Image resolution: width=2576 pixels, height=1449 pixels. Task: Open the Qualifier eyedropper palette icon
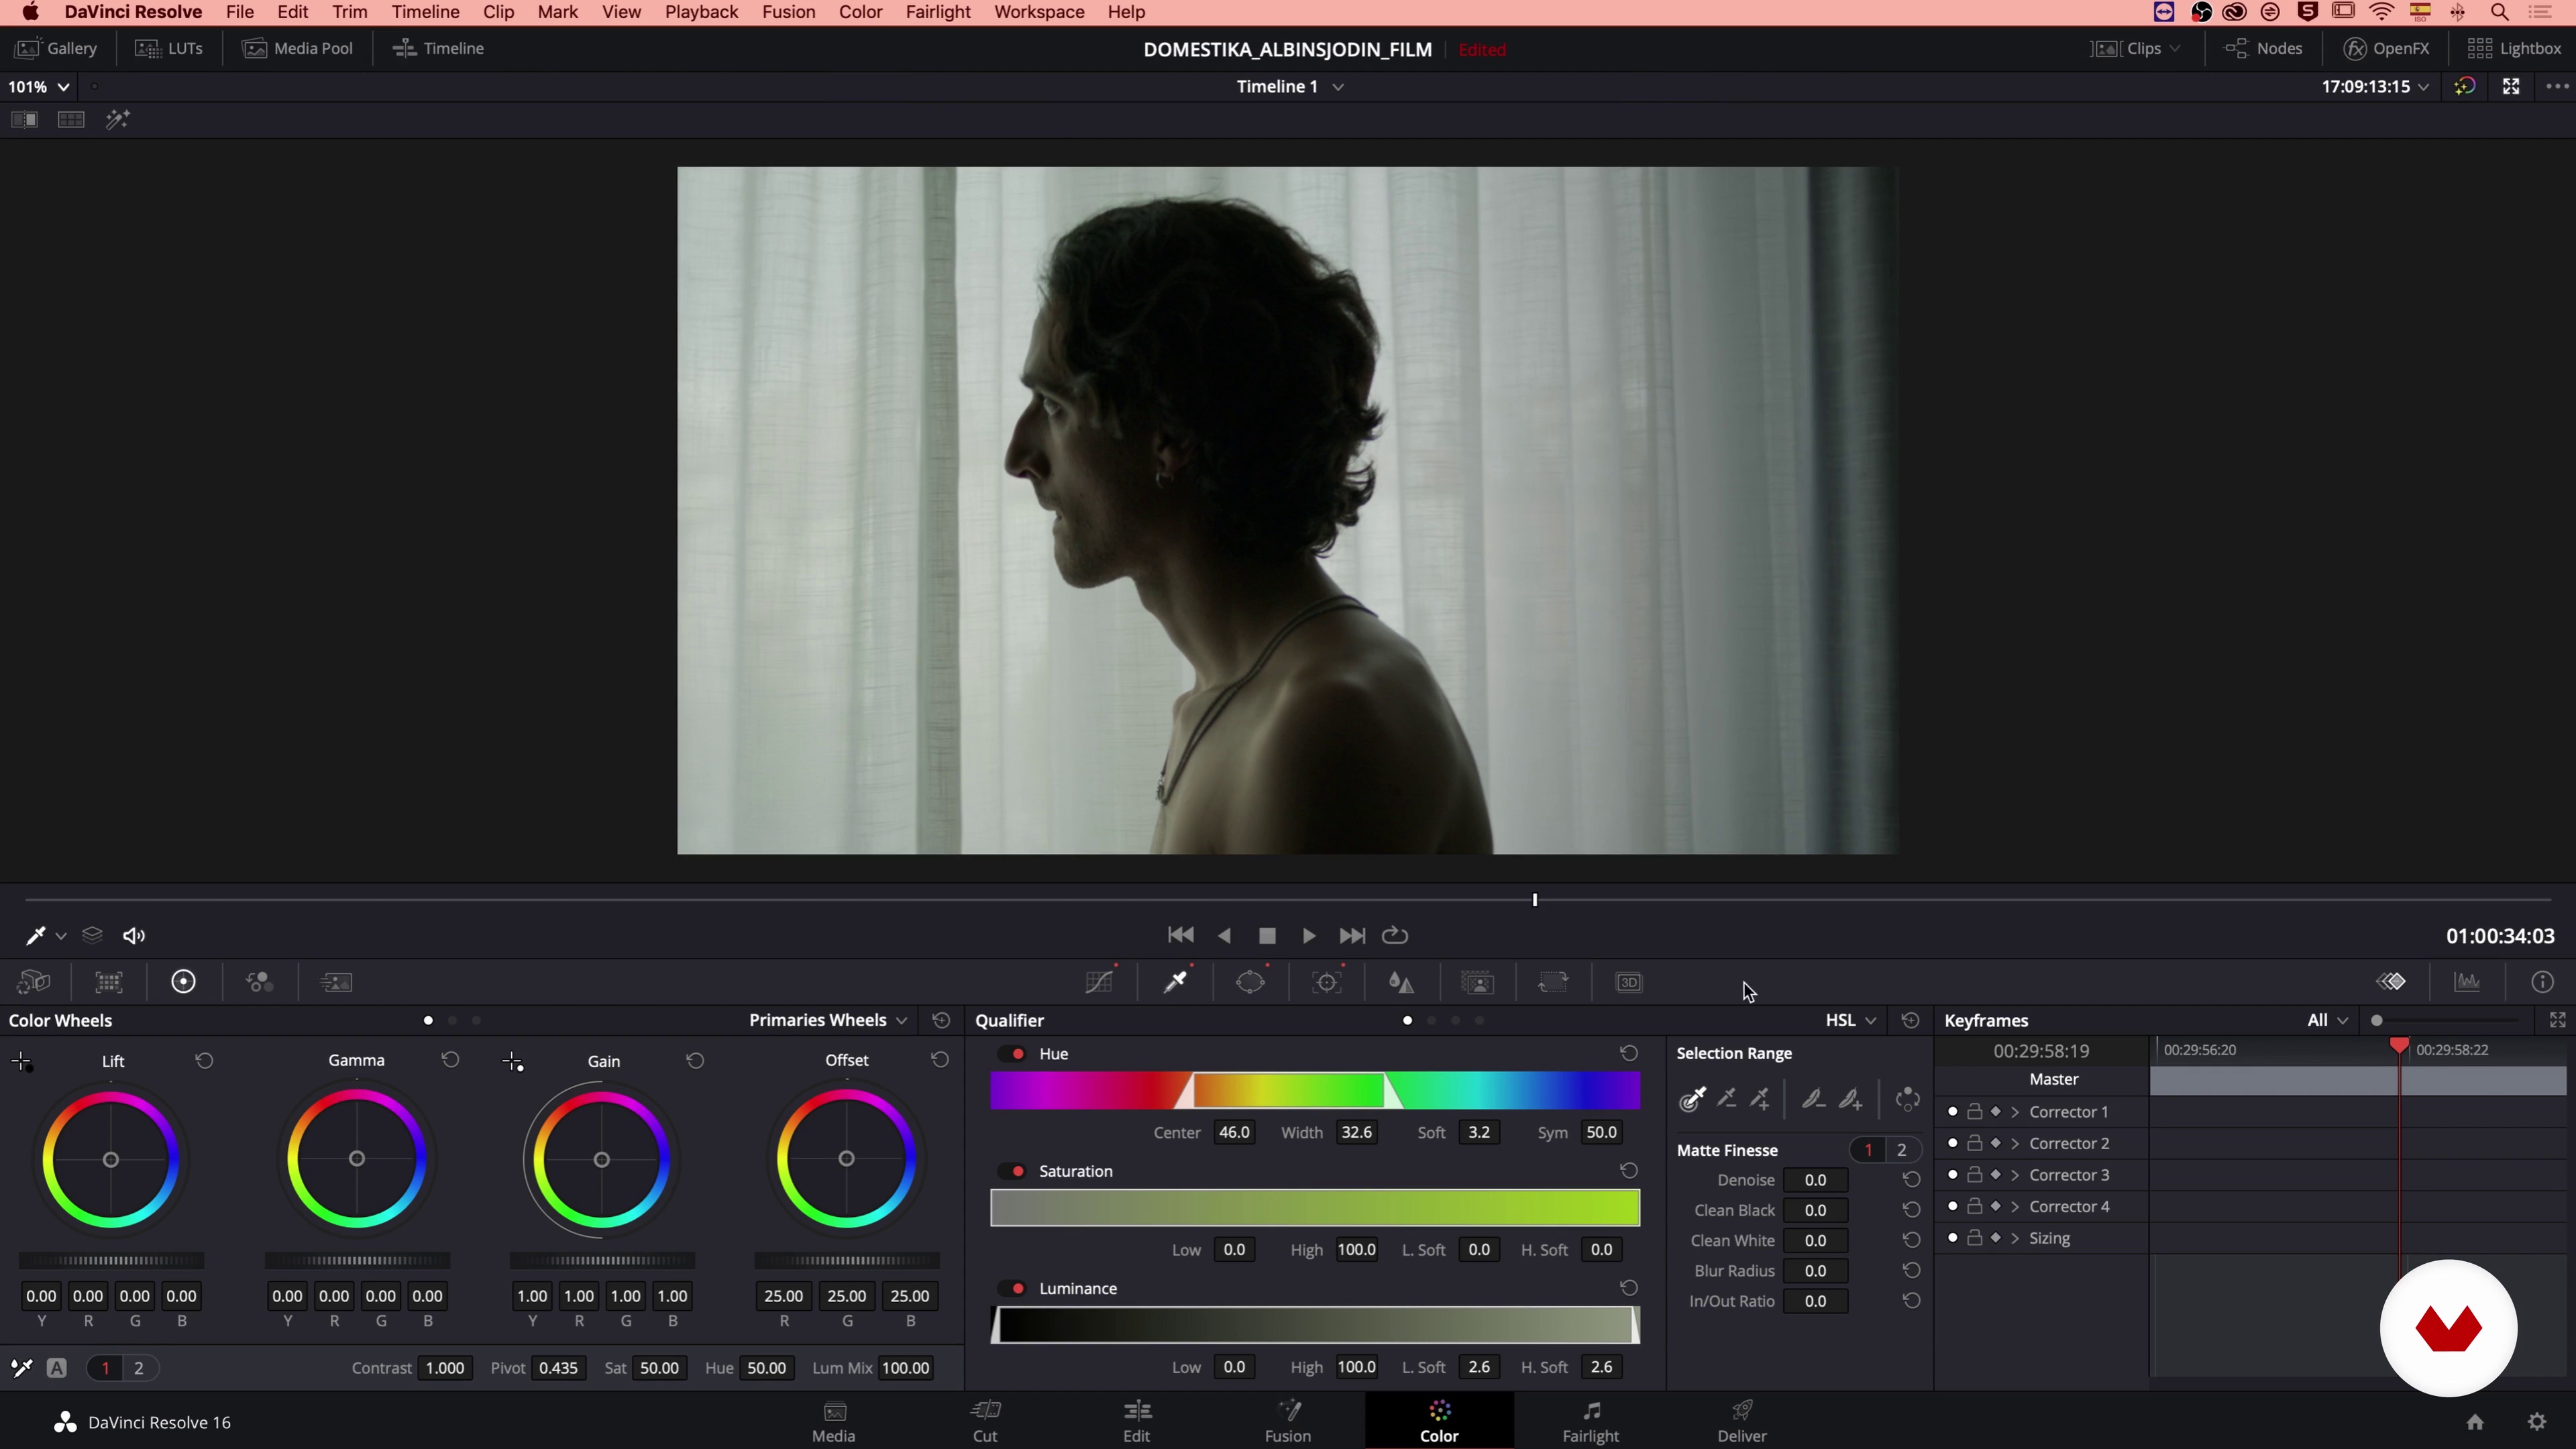point(1176,982)
